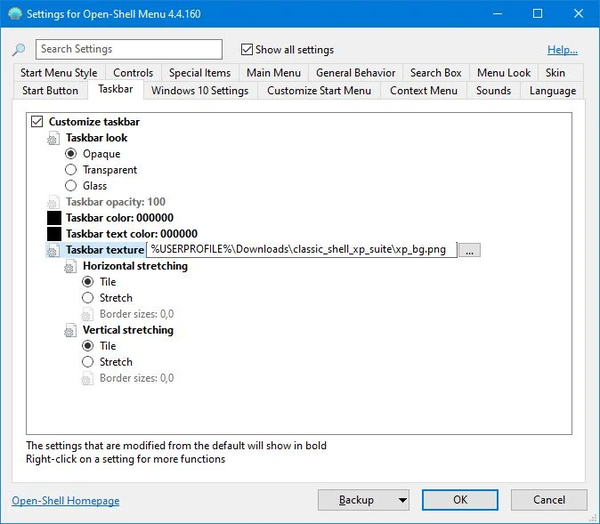Switch to the Customize Start Menu tab
The width and height of the screenshot is (600, 524).
tap(319, 91)
